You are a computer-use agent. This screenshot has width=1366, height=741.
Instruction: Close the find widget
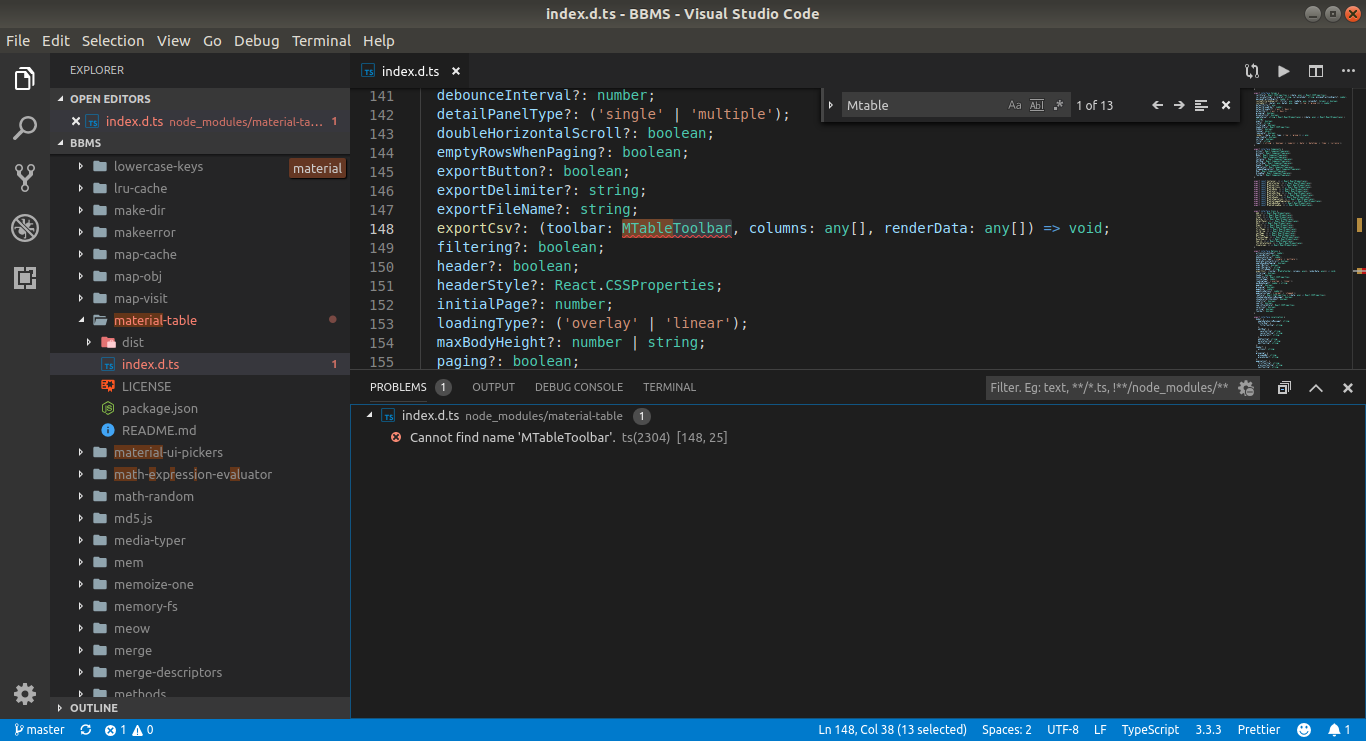pyautogui.click(x=1226, y=105)
